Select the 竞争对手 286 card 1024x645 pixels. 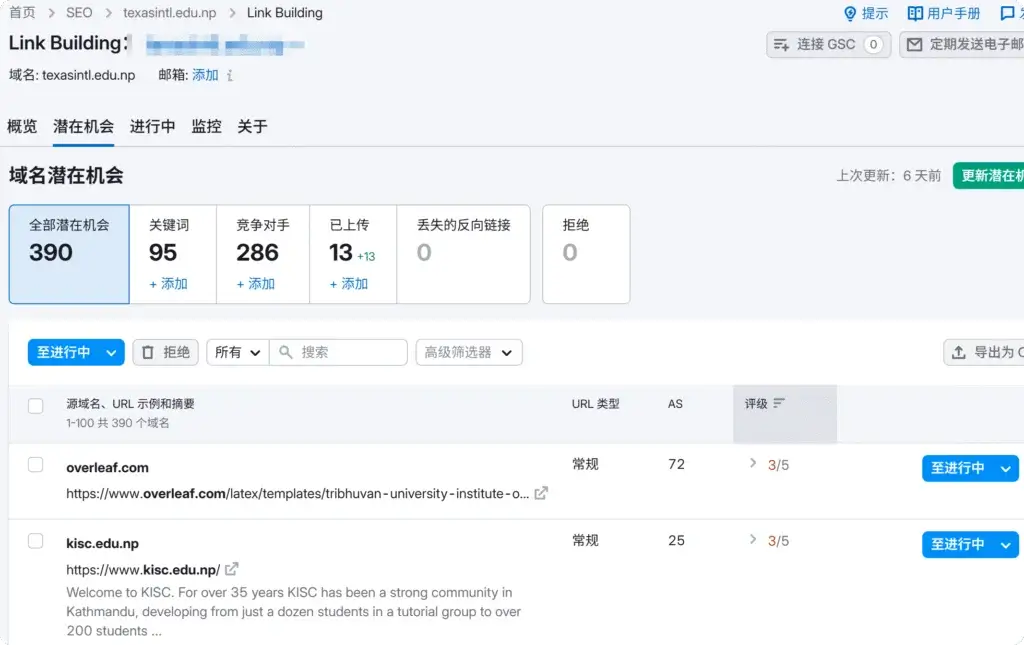coord(263,253)
